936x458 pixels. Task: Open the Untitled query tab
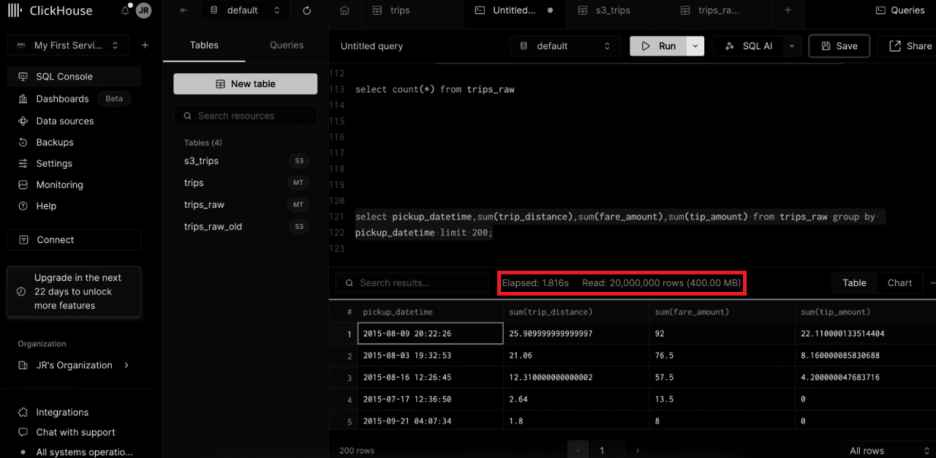515,10
